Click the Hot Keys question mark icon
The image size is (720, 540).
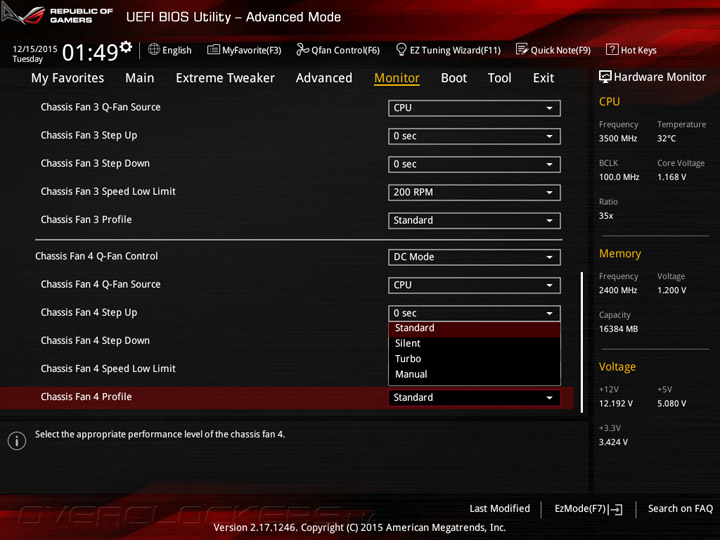(612, 49)
